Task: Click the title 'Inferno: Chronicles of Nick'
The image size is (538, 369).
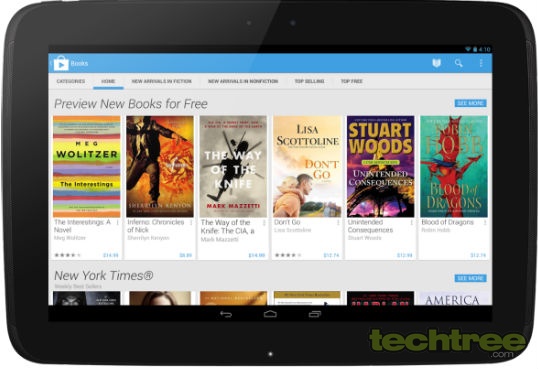Action: click(156, 226)
